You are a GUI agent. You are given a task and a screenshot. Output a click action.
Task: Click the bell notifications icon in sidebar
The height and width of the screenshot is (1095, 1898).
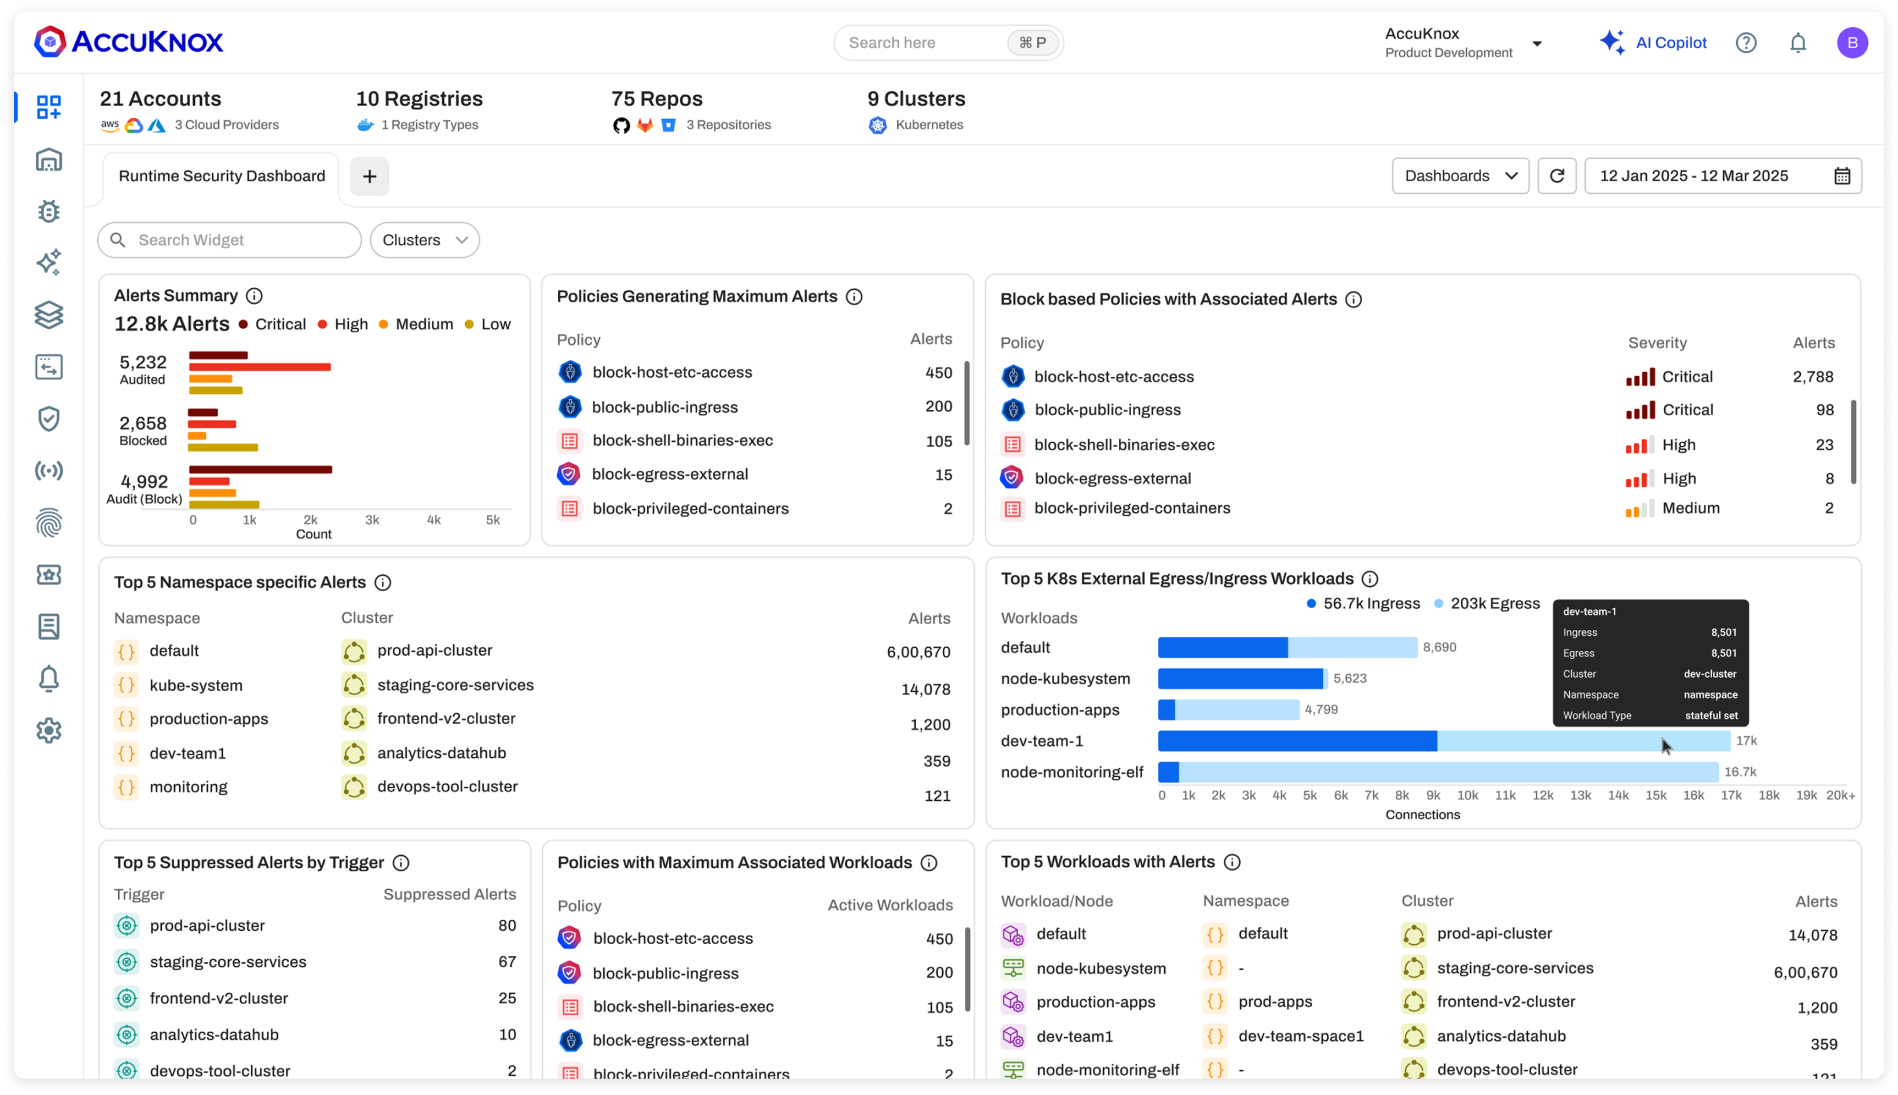(x=48, y=679)
